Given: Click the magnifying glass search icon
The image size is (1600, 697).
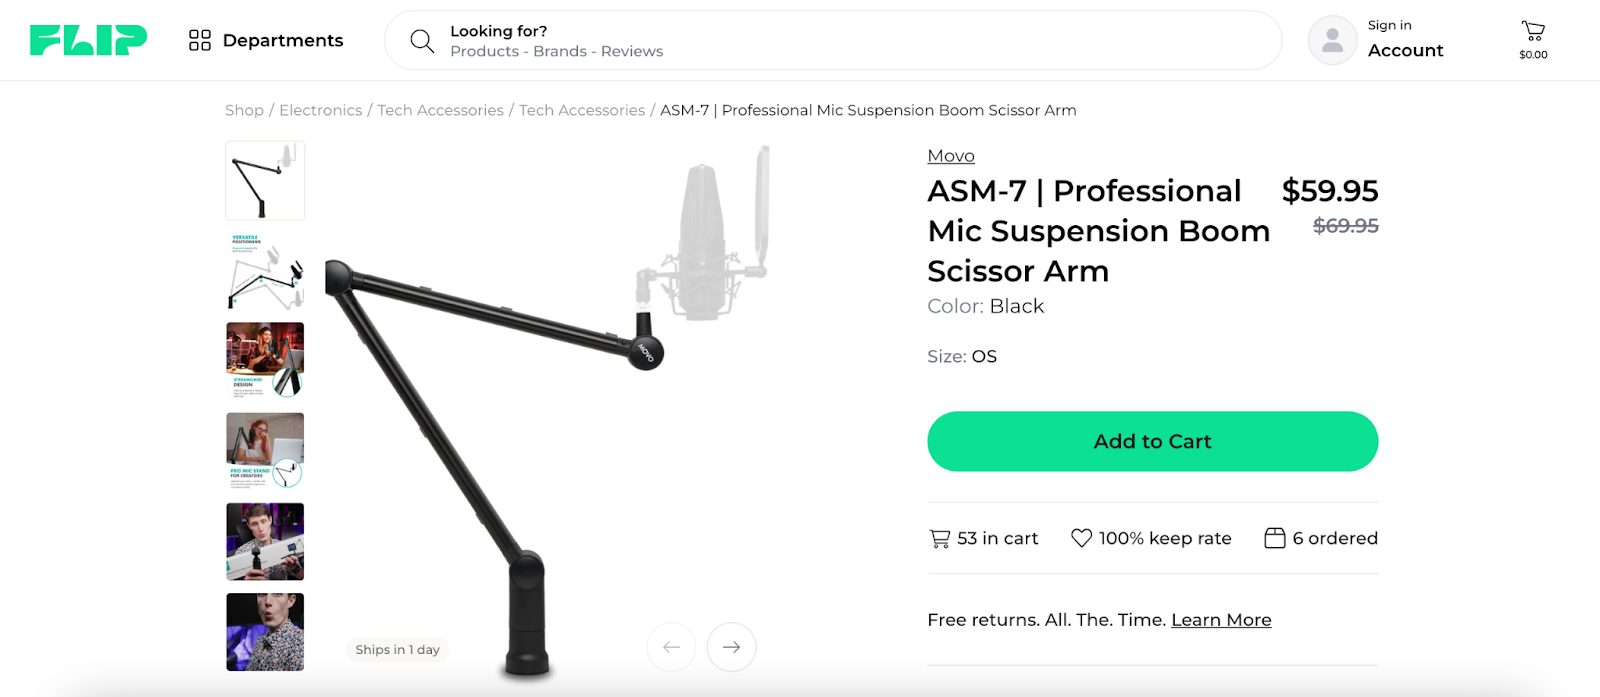Looking at the screenshot, I should point(421,40).
